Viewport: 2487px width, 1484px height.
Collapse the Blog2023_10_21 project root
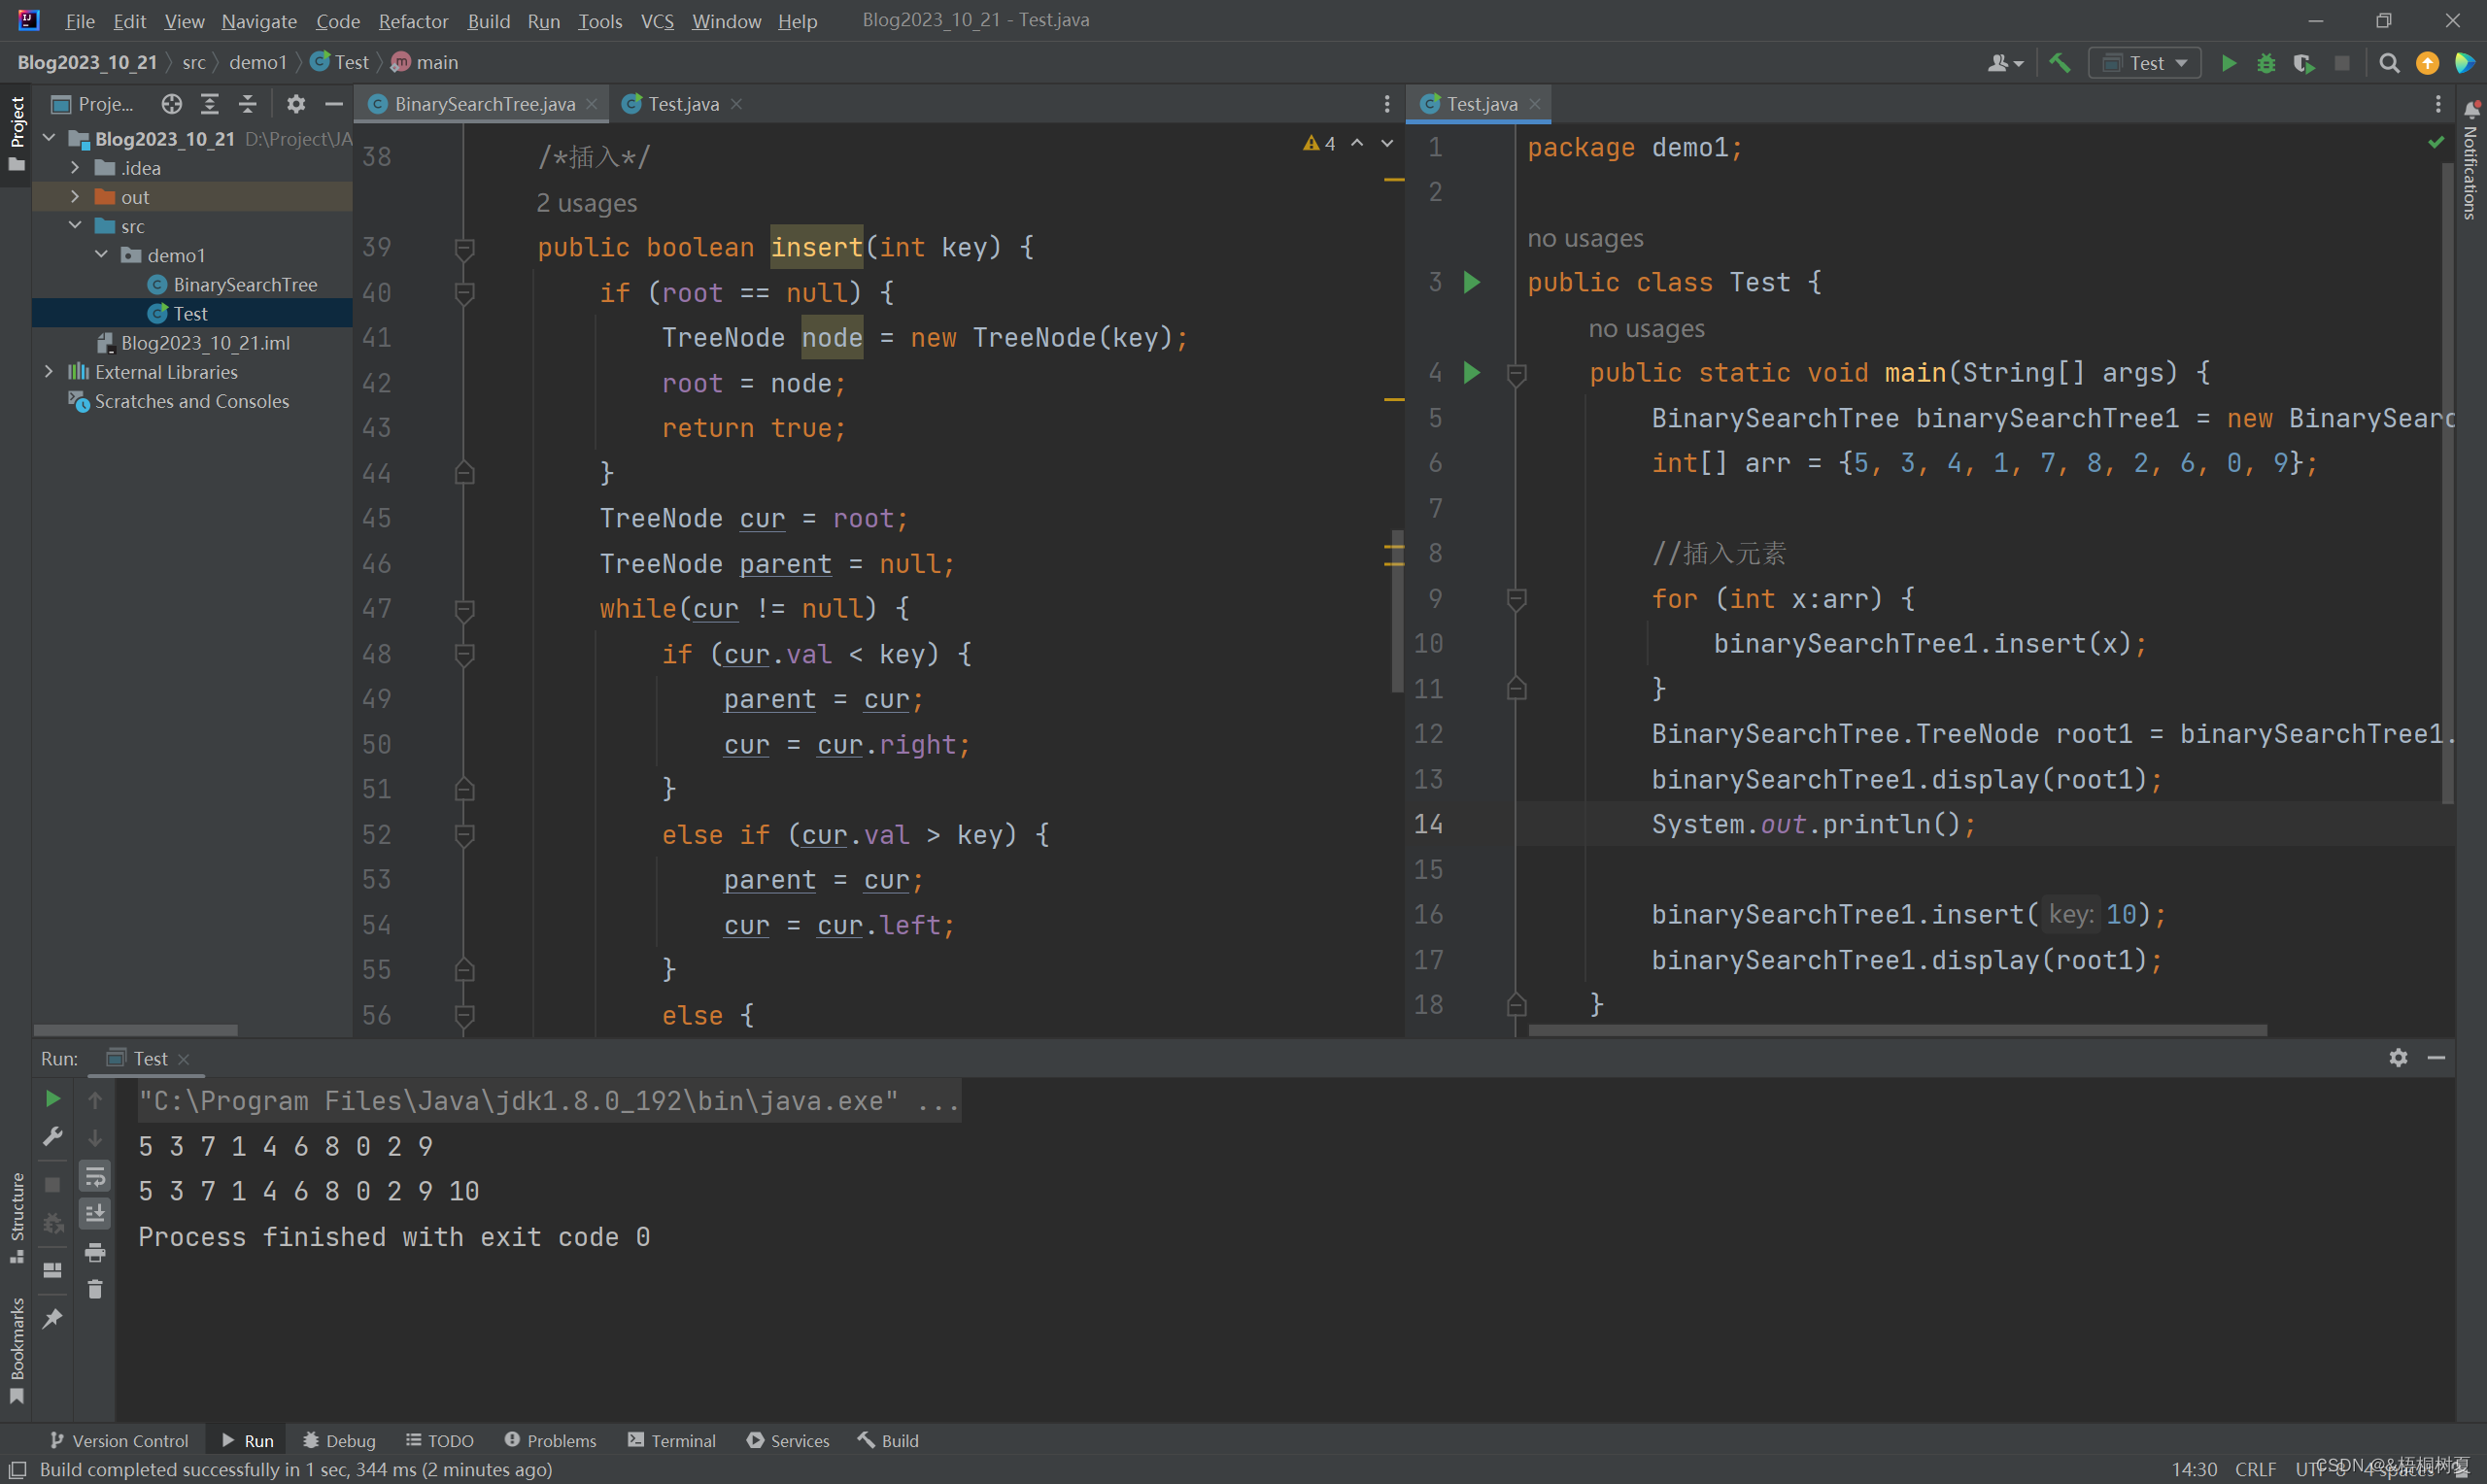pyautogui.click(x=49, y=138)
